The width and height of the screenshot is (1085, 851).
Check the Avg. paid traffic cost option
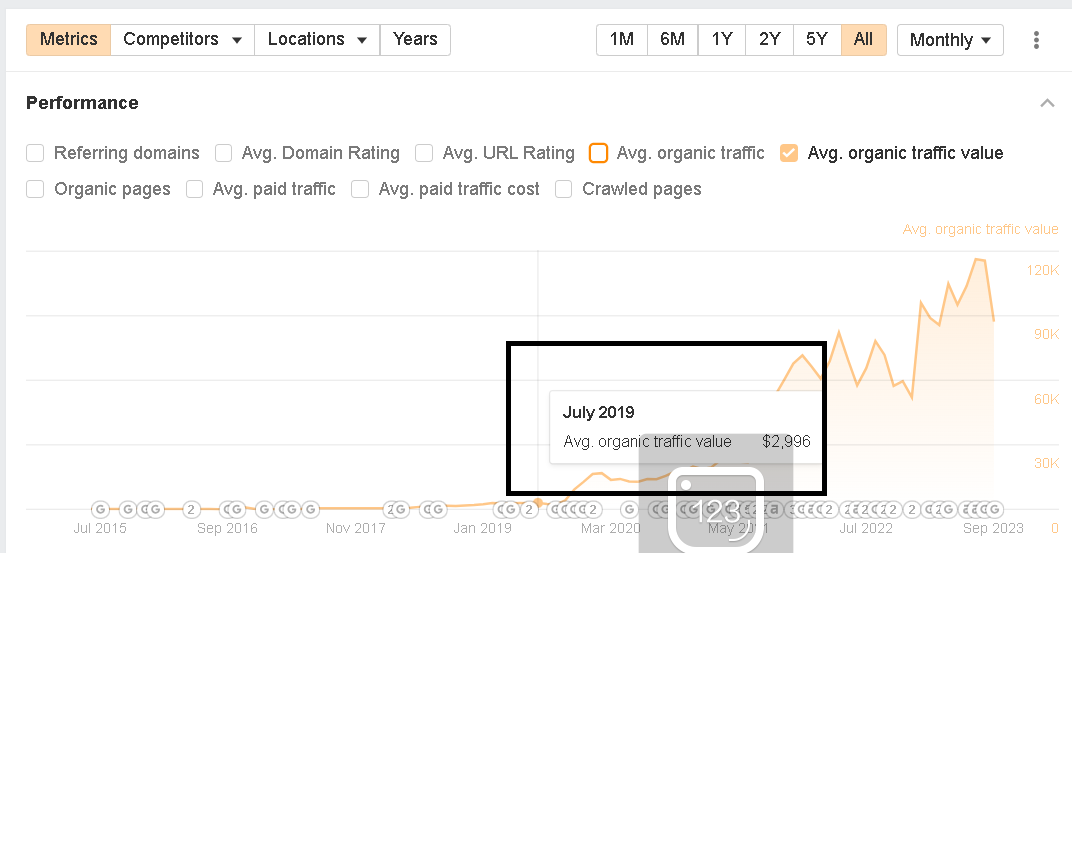pyautogui.click(x=360, y=189)
